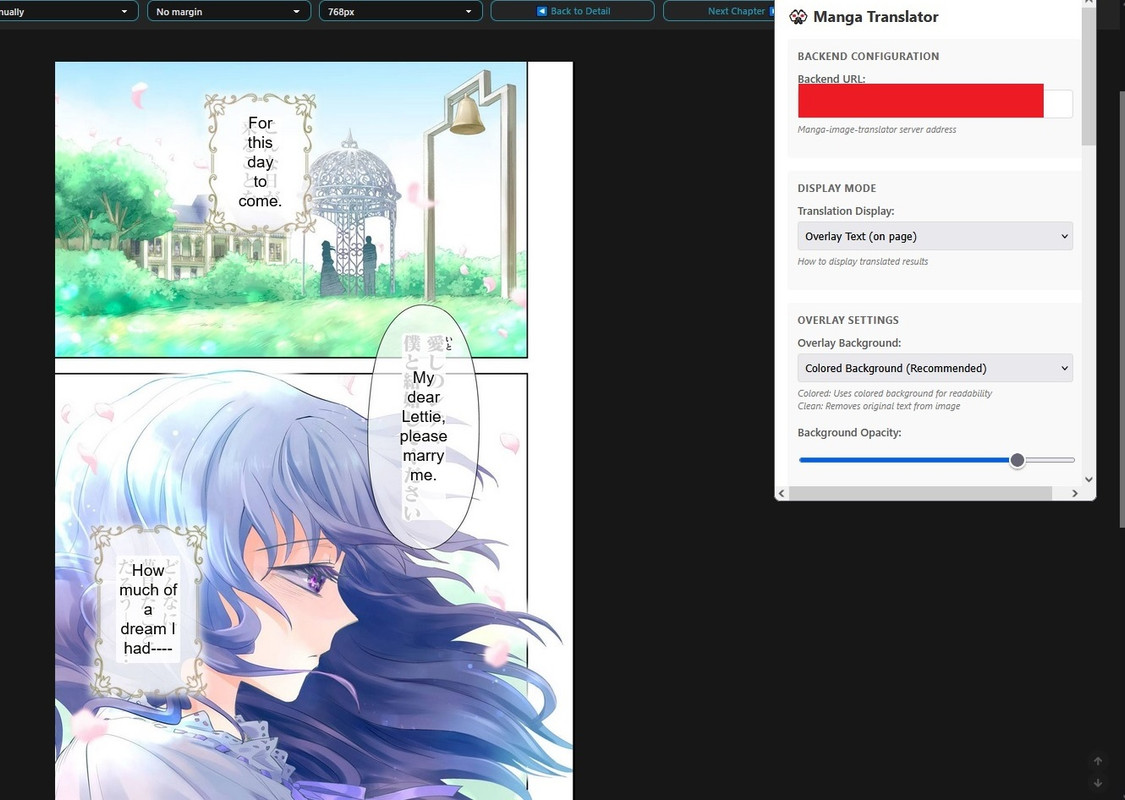Viewport: 1125px width, 800px height.
Task: Click the 'My dear Lettie, please marry me.' overlay
Action: pyautogui.click(x=423, y=426)
